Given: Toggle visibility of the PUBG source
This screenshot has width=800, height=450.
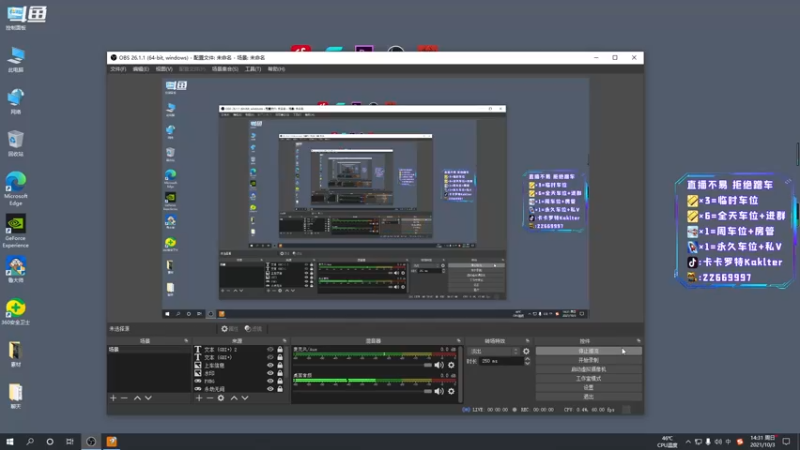Looking at the screenshot, I should click(270, 381).
